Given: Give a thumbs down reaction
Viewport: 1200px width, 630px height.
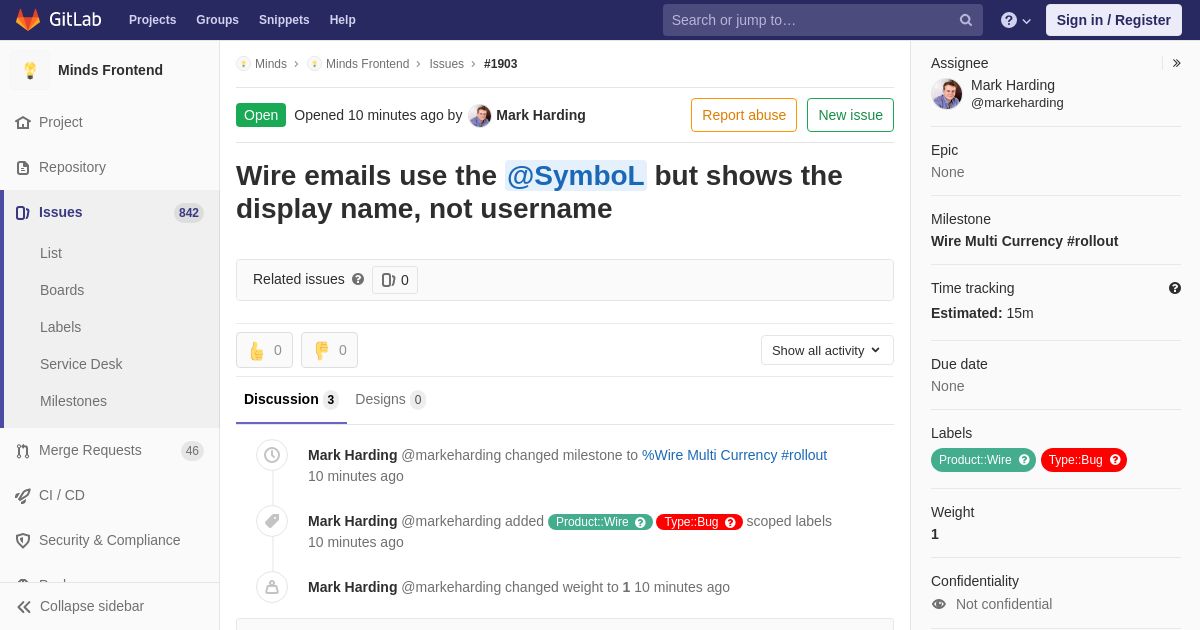Looking at the screenshot, I should (x=329, y=350).
